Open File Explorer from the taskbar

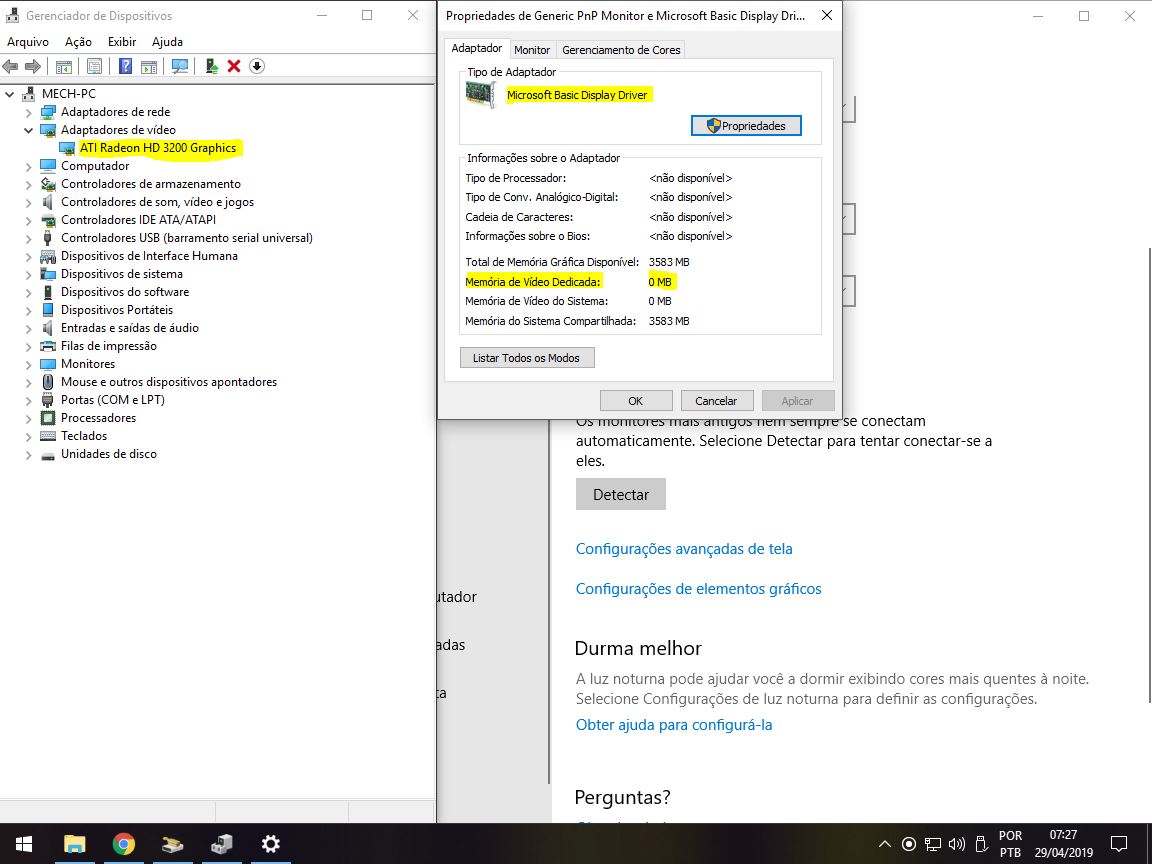point(74,843)
